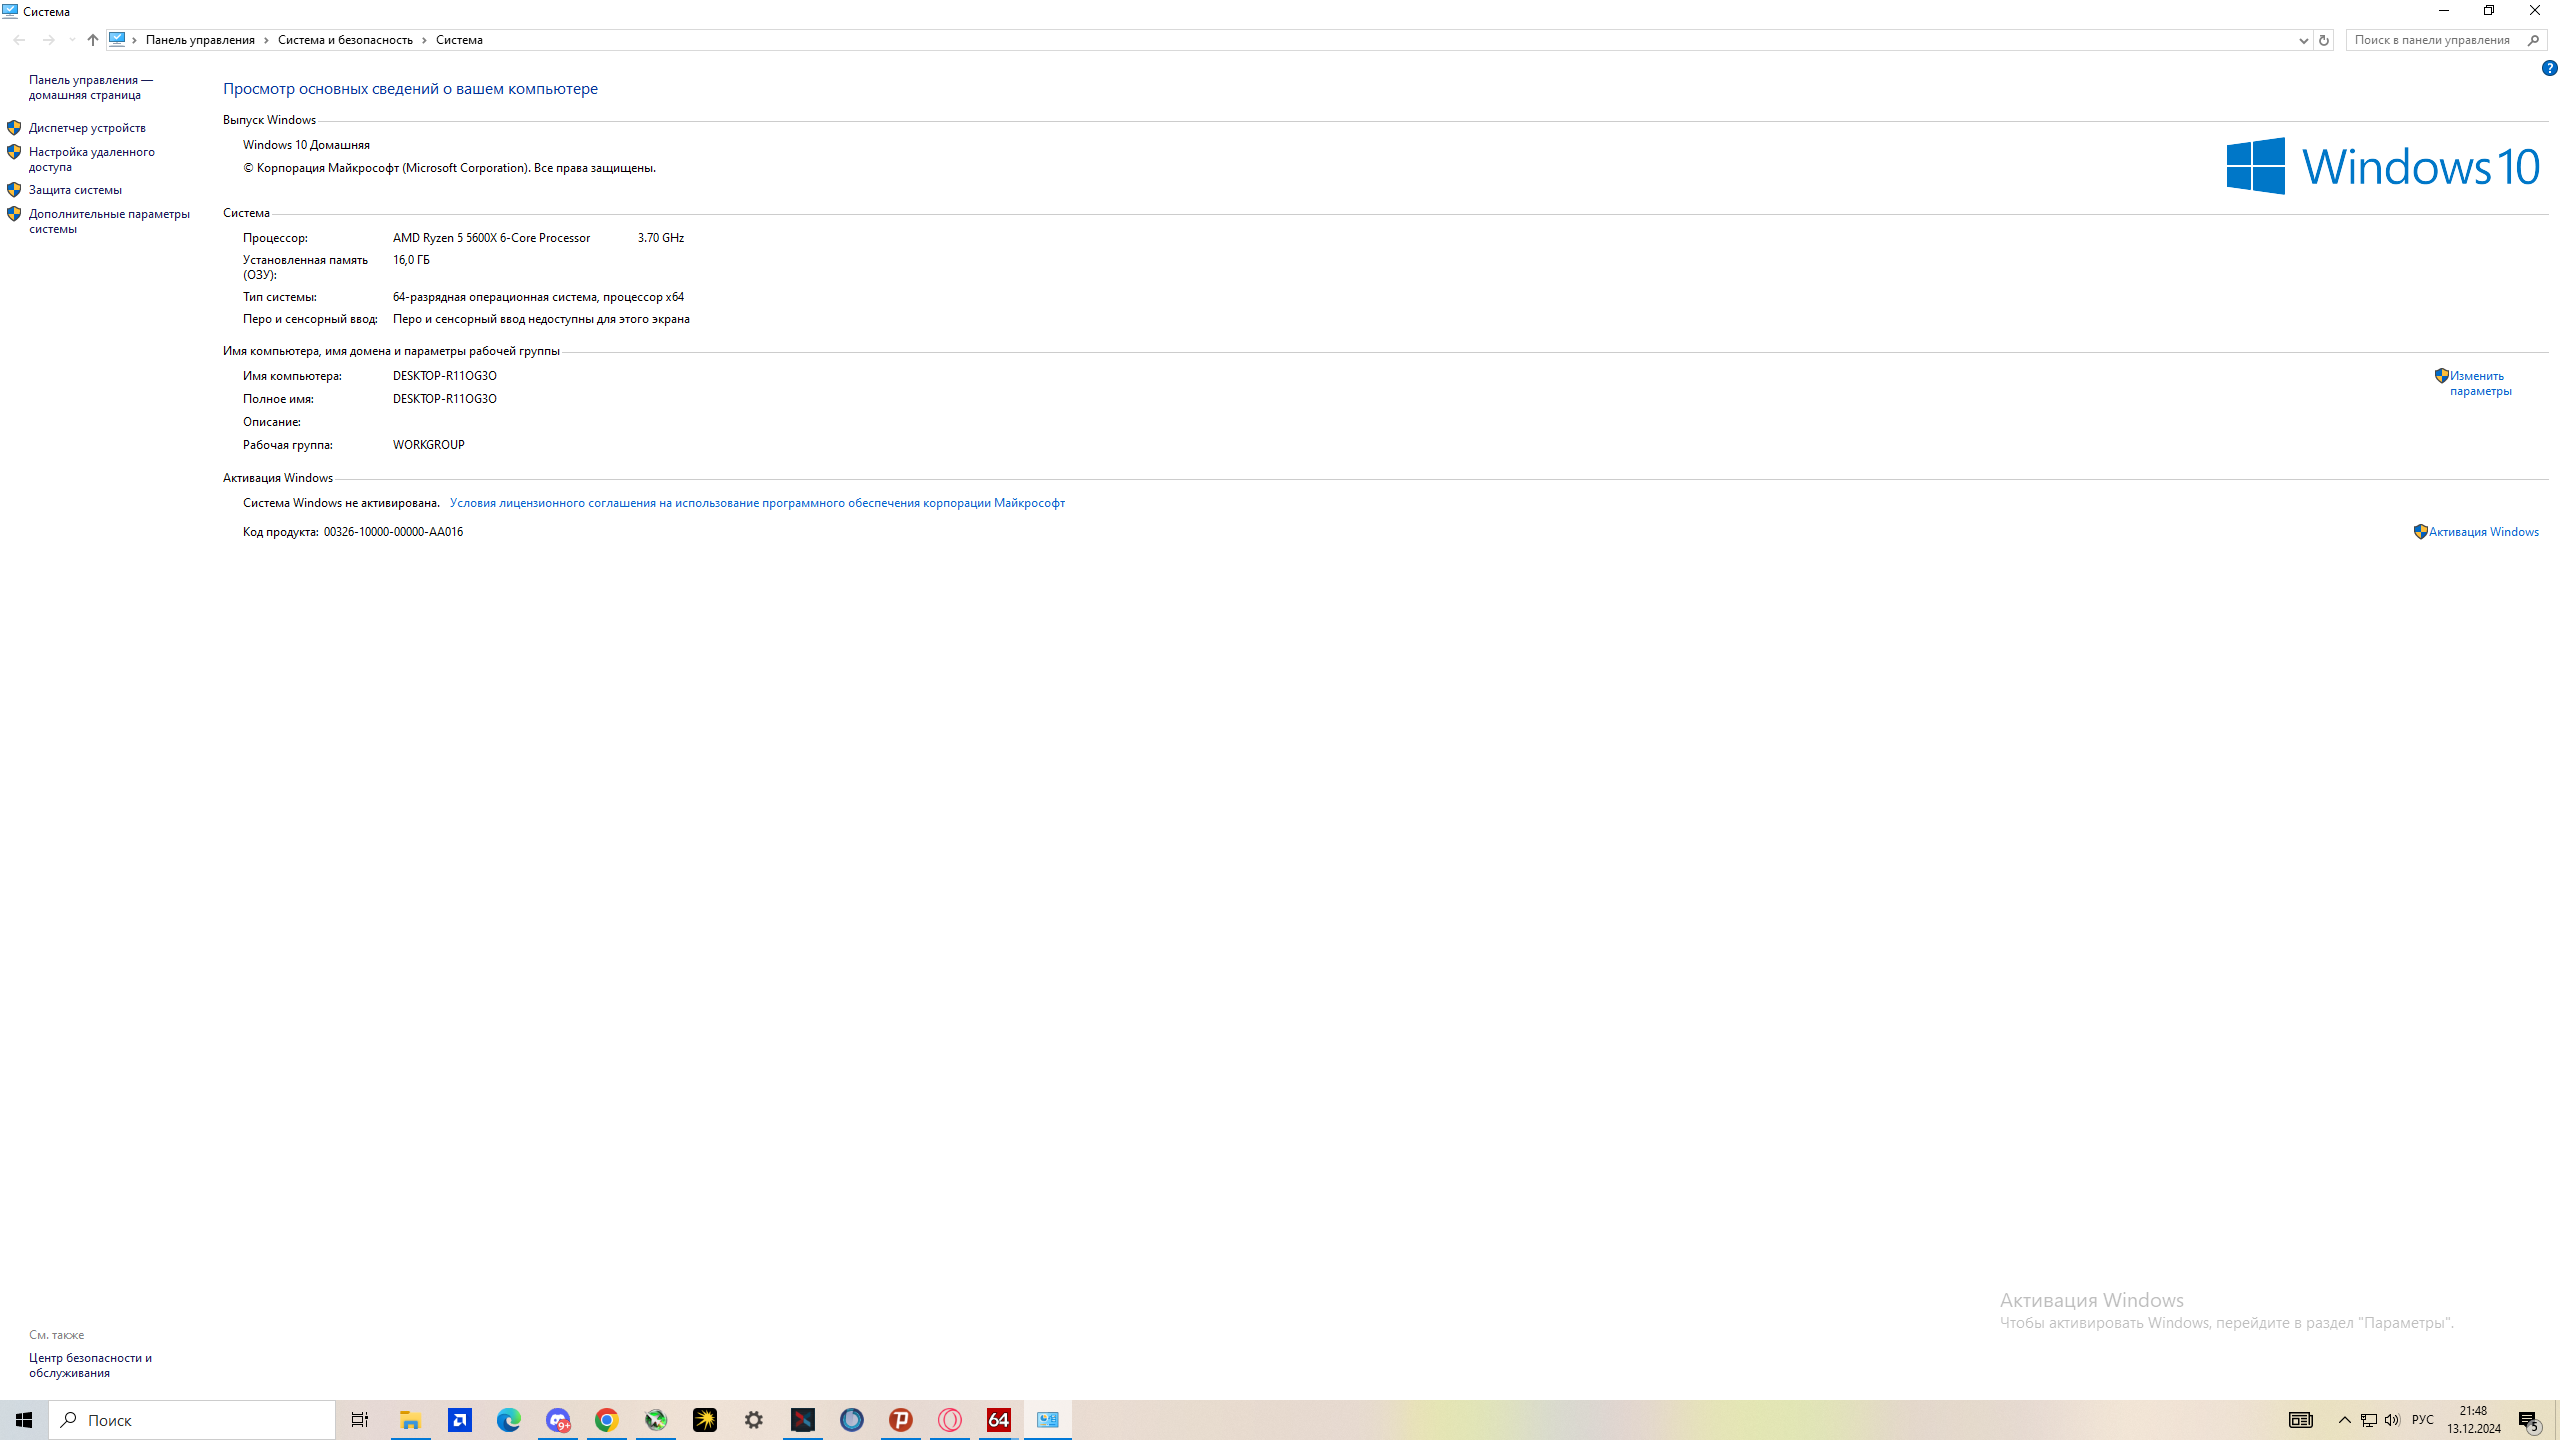Open the 'Панель управления' breadcrumb
The image size is (2560, 1440).
(200, 40)
